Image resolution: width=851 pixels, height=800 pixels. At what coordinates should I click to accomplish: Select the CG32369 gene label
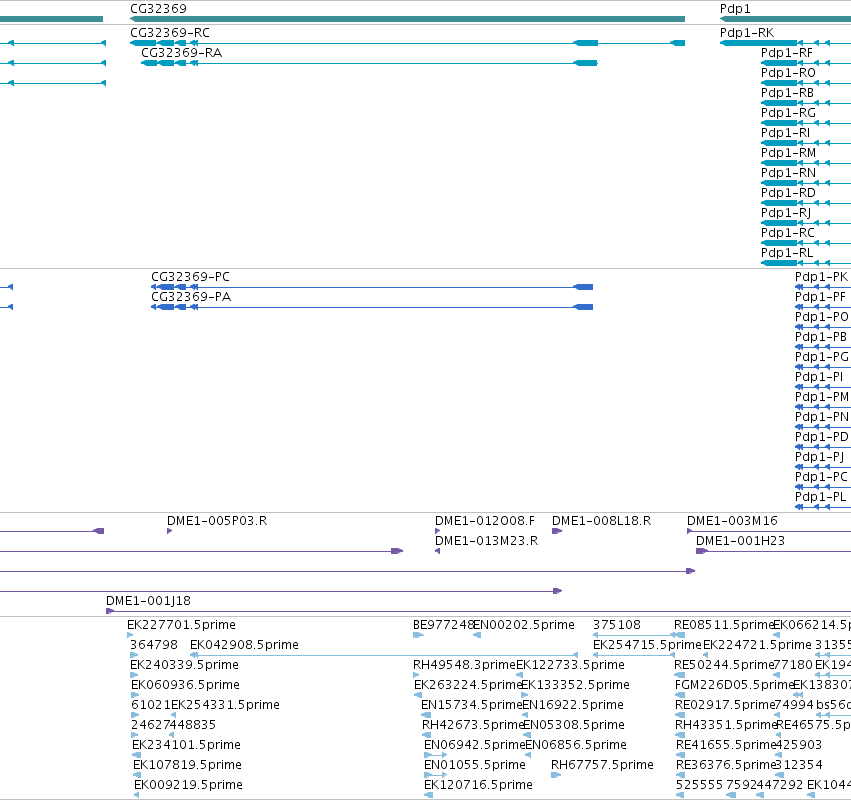(x=158, y=9)
